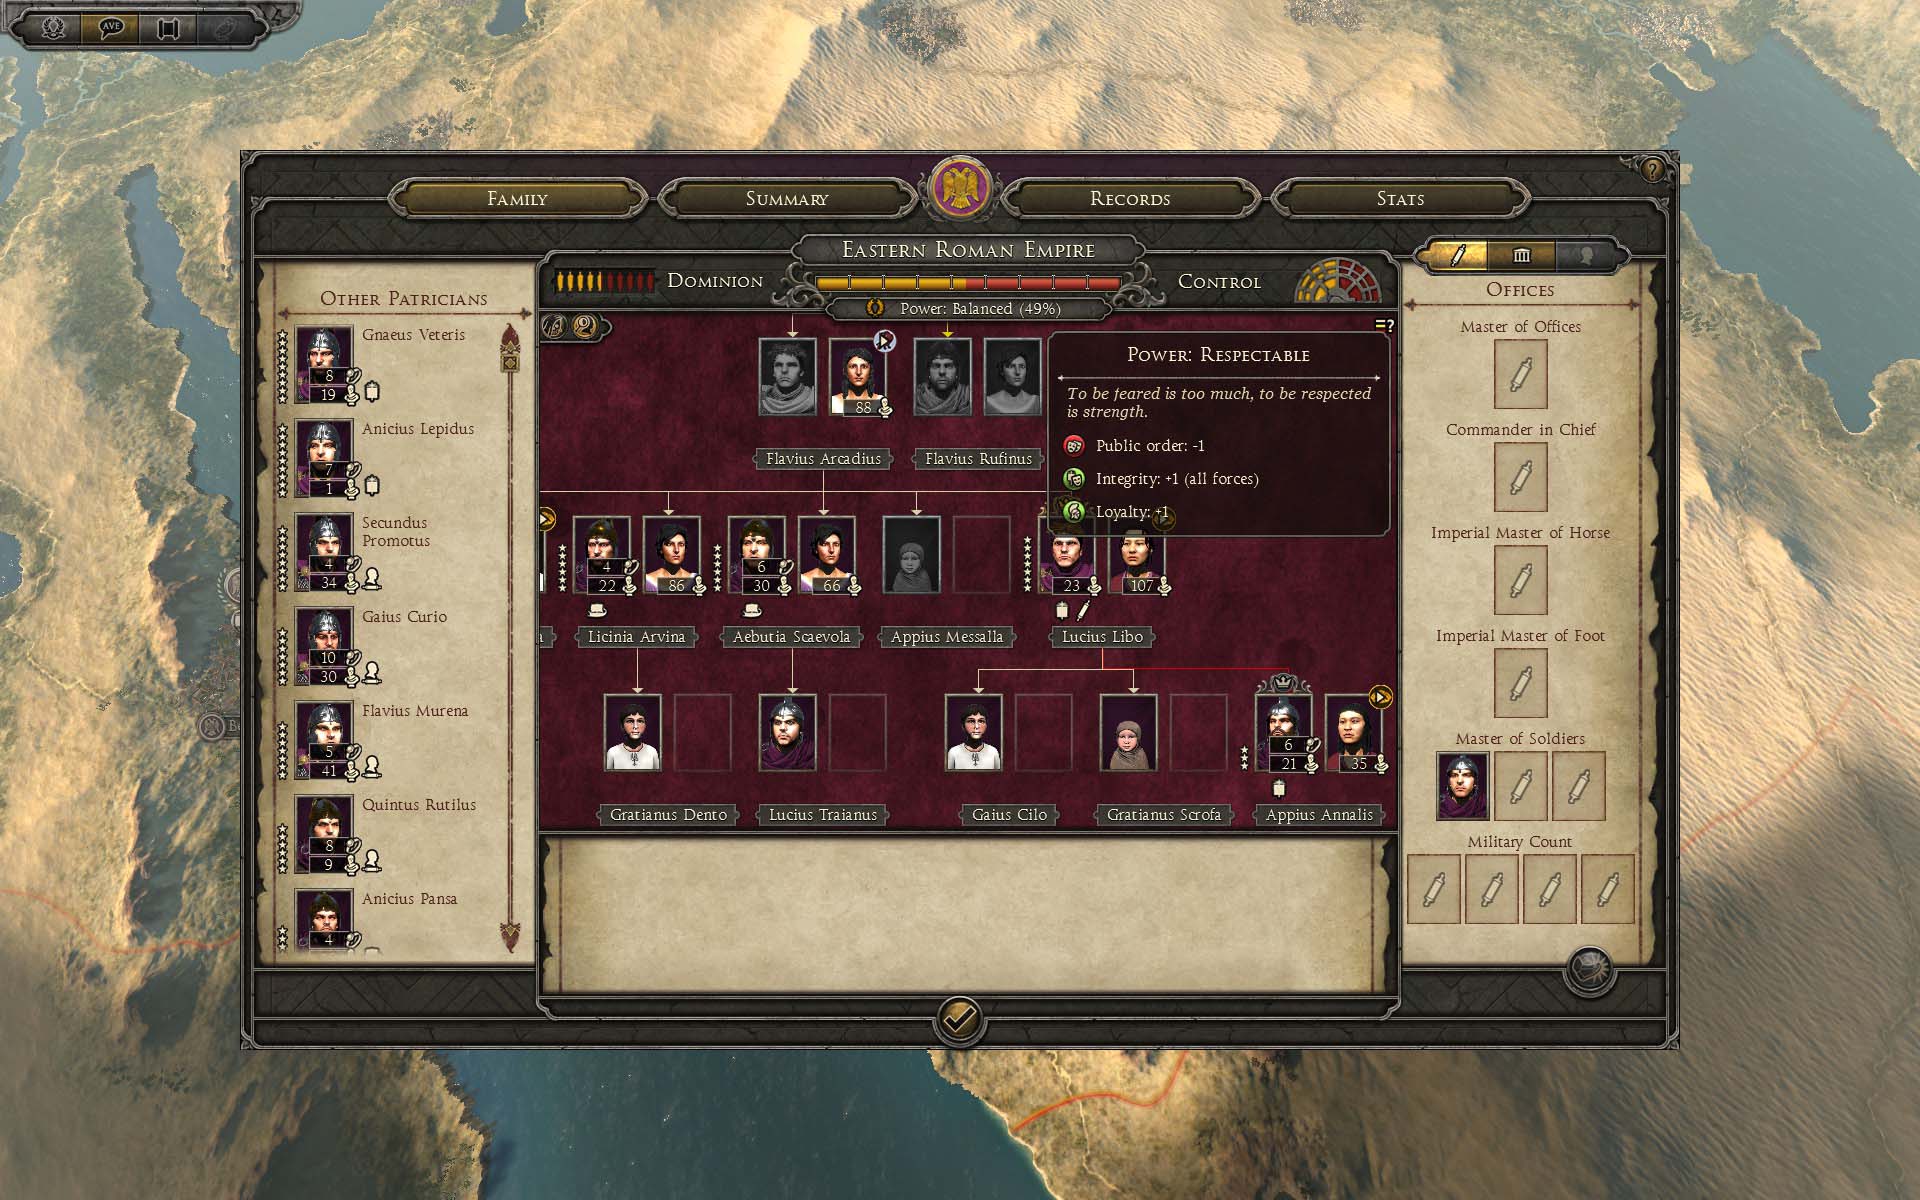Click the AVE speech bubble advisor icon

(x=111, y=27)
